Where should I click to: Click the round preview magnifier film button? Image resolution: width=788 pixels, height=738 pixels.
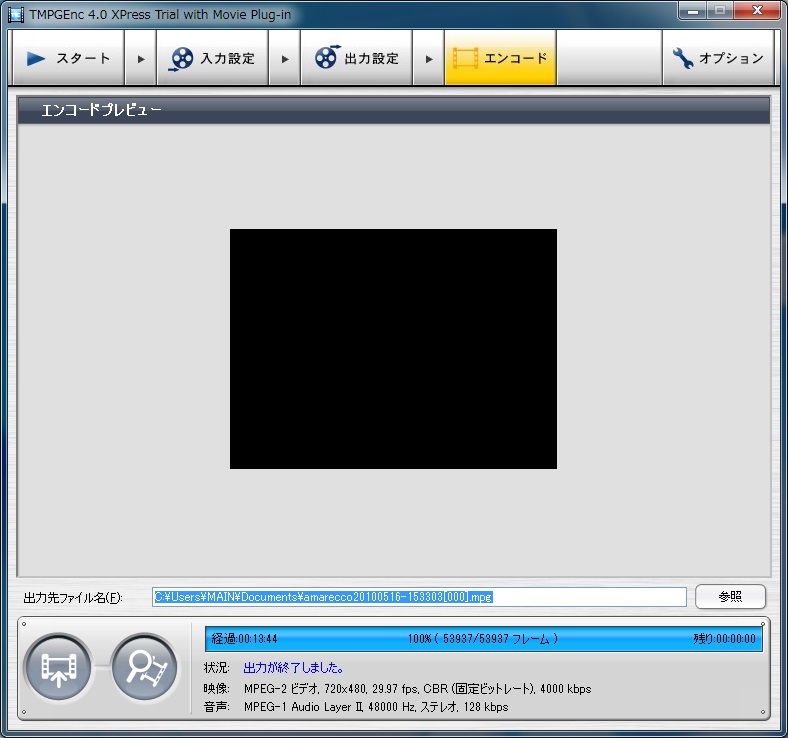tap(145, 668)
